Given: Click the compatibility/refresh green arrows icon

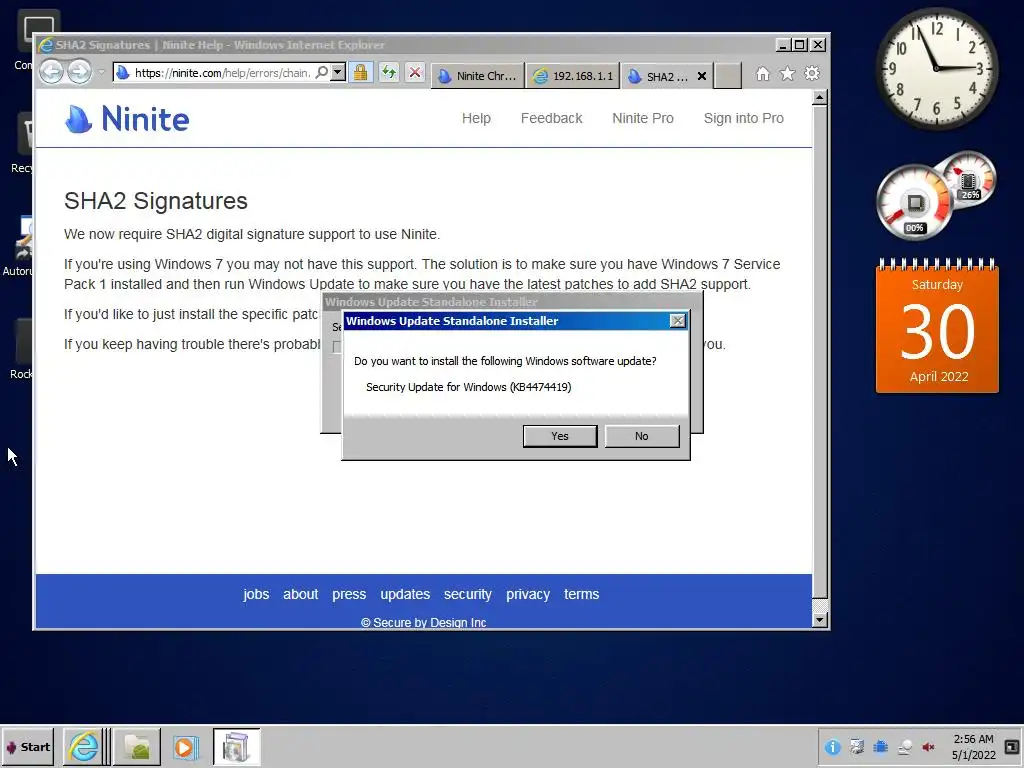Looking at the screenshot, I should coord(389,72).
